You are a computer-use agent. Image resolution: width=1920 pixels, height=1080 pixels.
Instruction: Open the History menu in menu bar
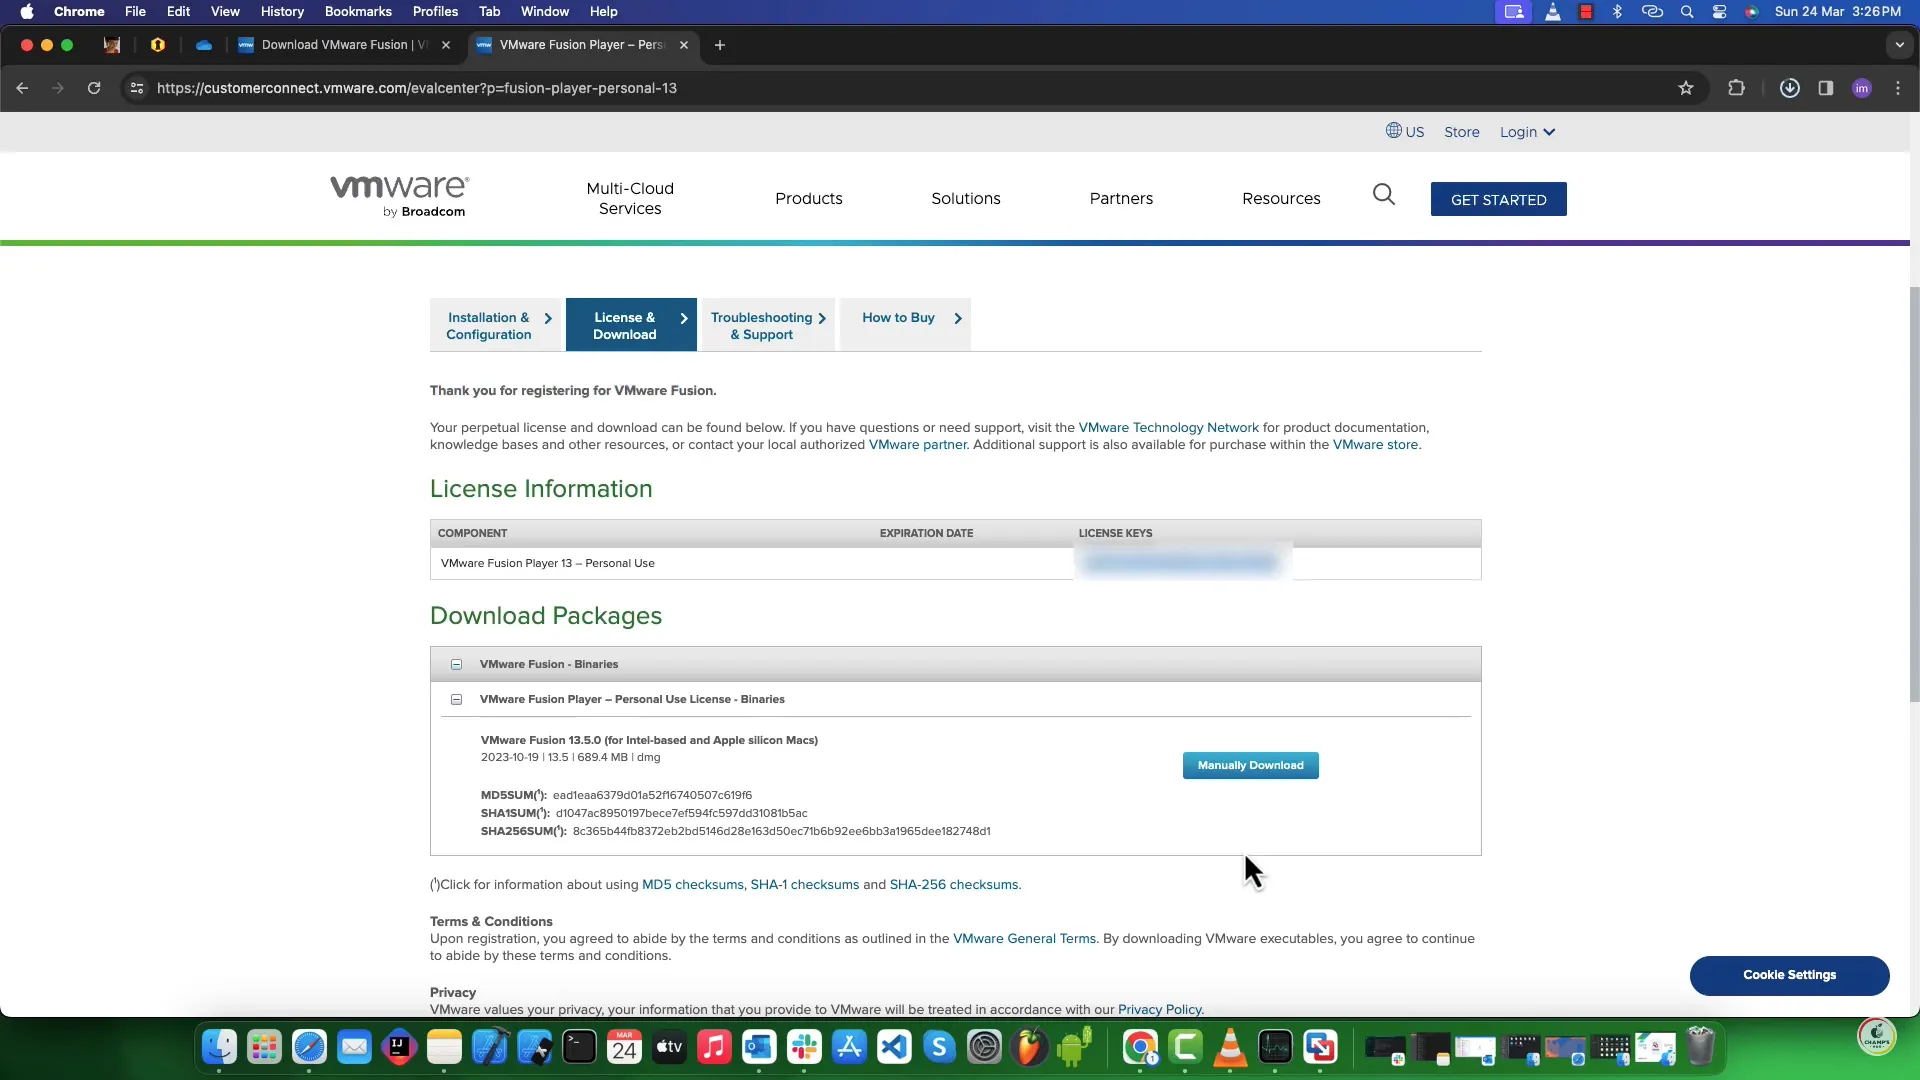tap(282, 12)
